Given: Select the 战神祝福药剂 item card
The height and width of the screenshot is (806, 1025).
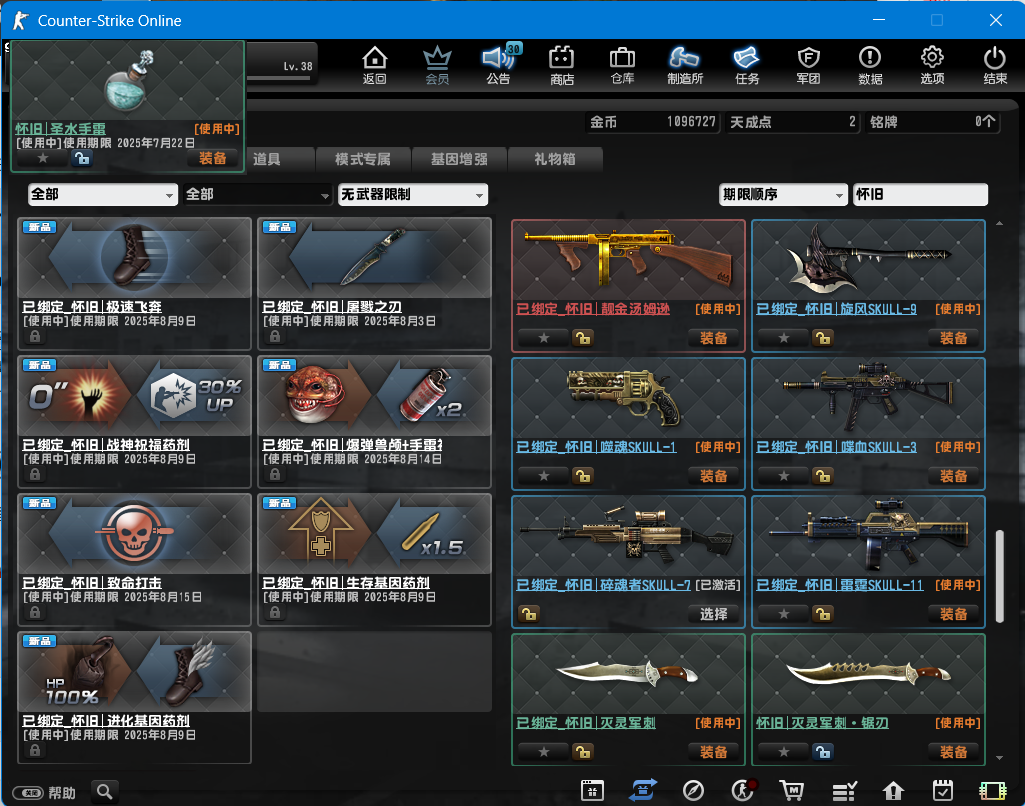Looking at the screenshot, I should [x=135, y=422].
